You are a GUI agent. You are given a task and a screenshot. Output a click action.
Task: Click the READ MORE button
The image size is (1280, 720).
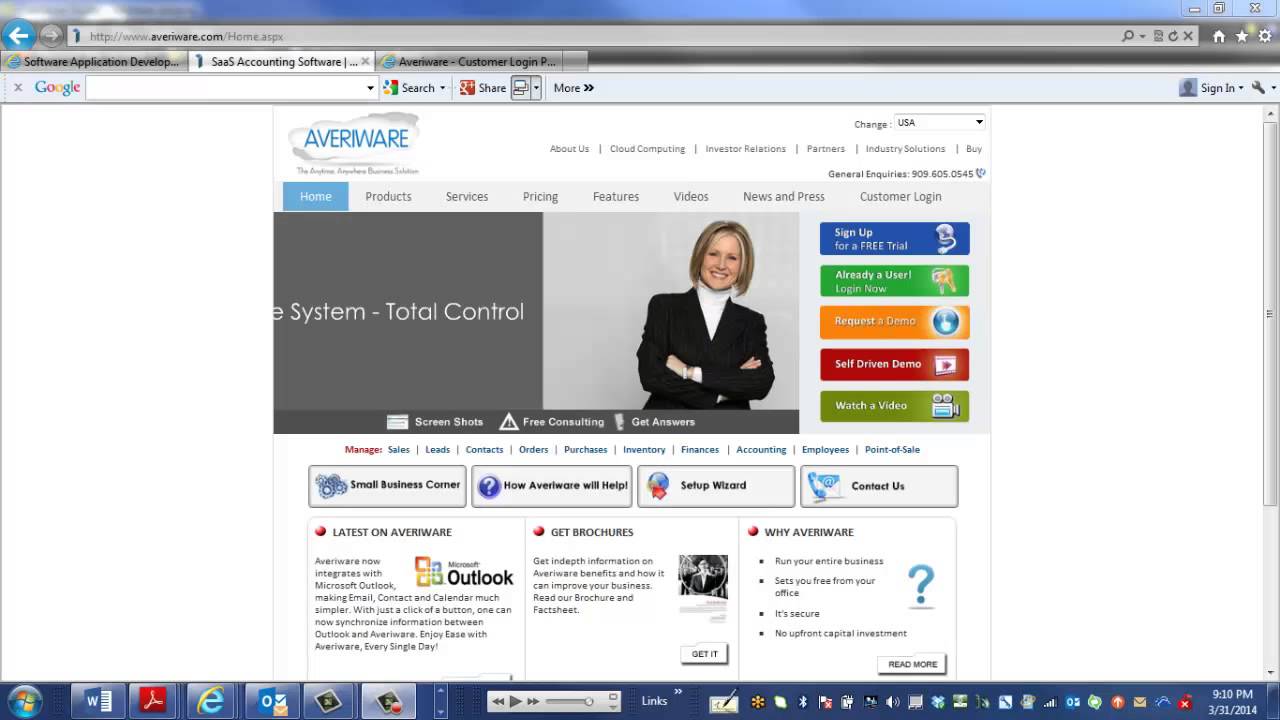(912, 664)
